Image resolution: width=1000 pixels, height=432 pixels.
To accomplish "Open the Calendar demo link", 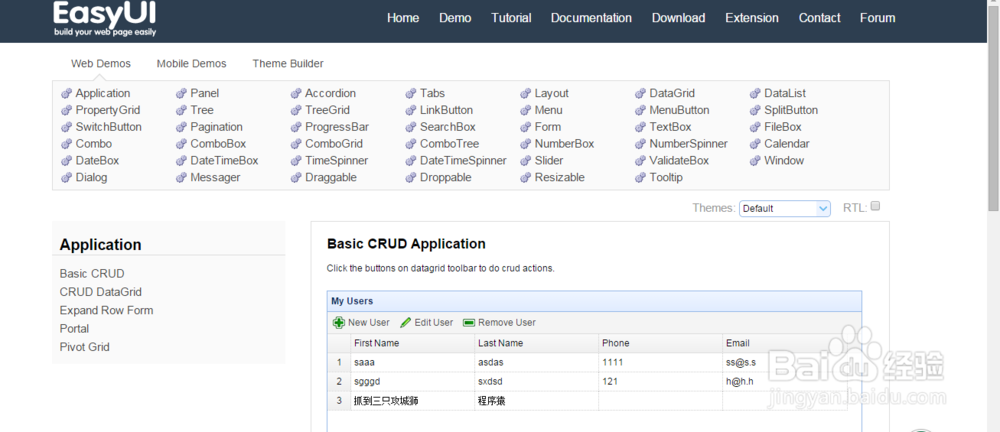I will click(x=787, y=144).
